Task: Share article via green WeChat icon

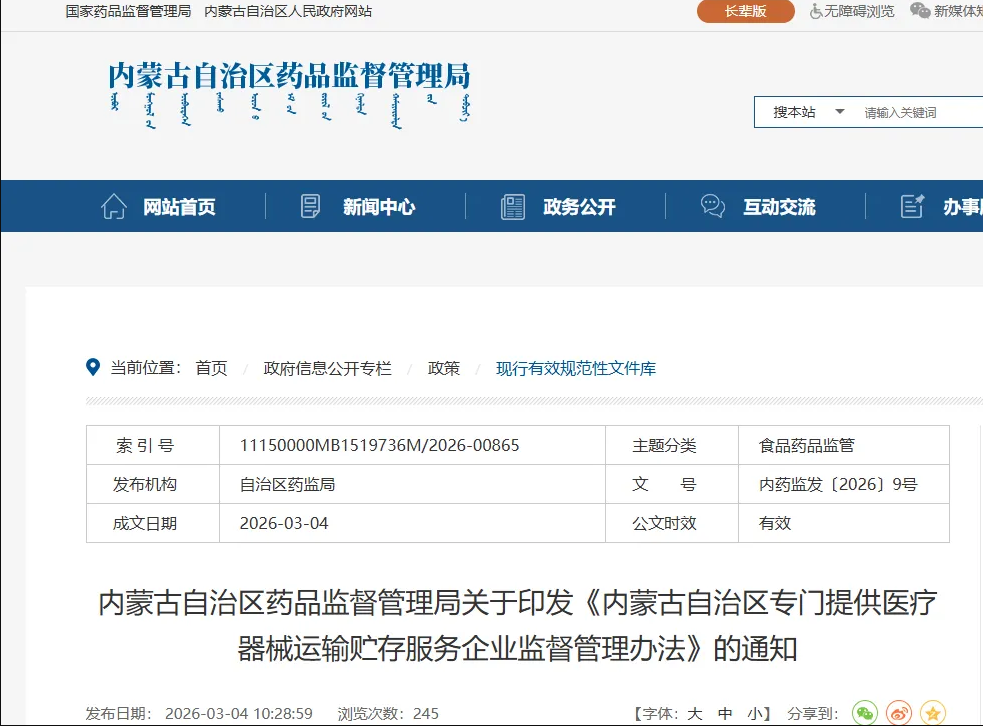Action: pos(865,713)
